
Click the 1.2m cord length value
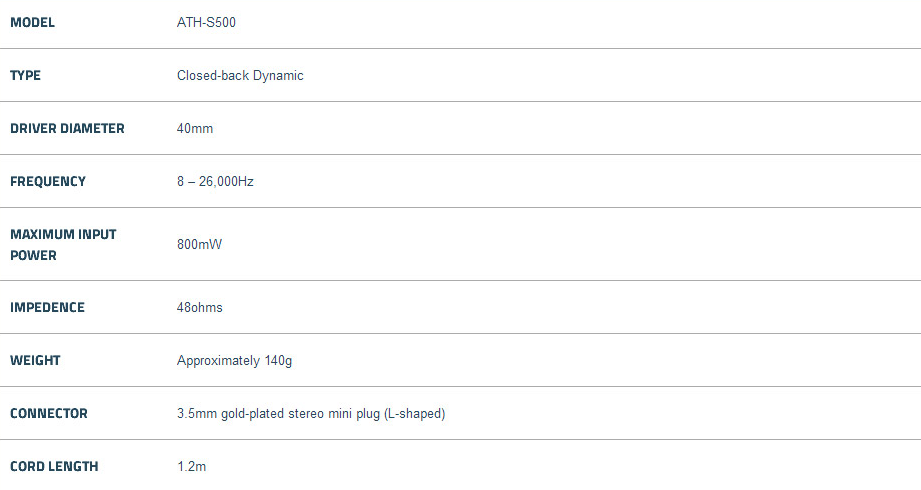point(191,466)
